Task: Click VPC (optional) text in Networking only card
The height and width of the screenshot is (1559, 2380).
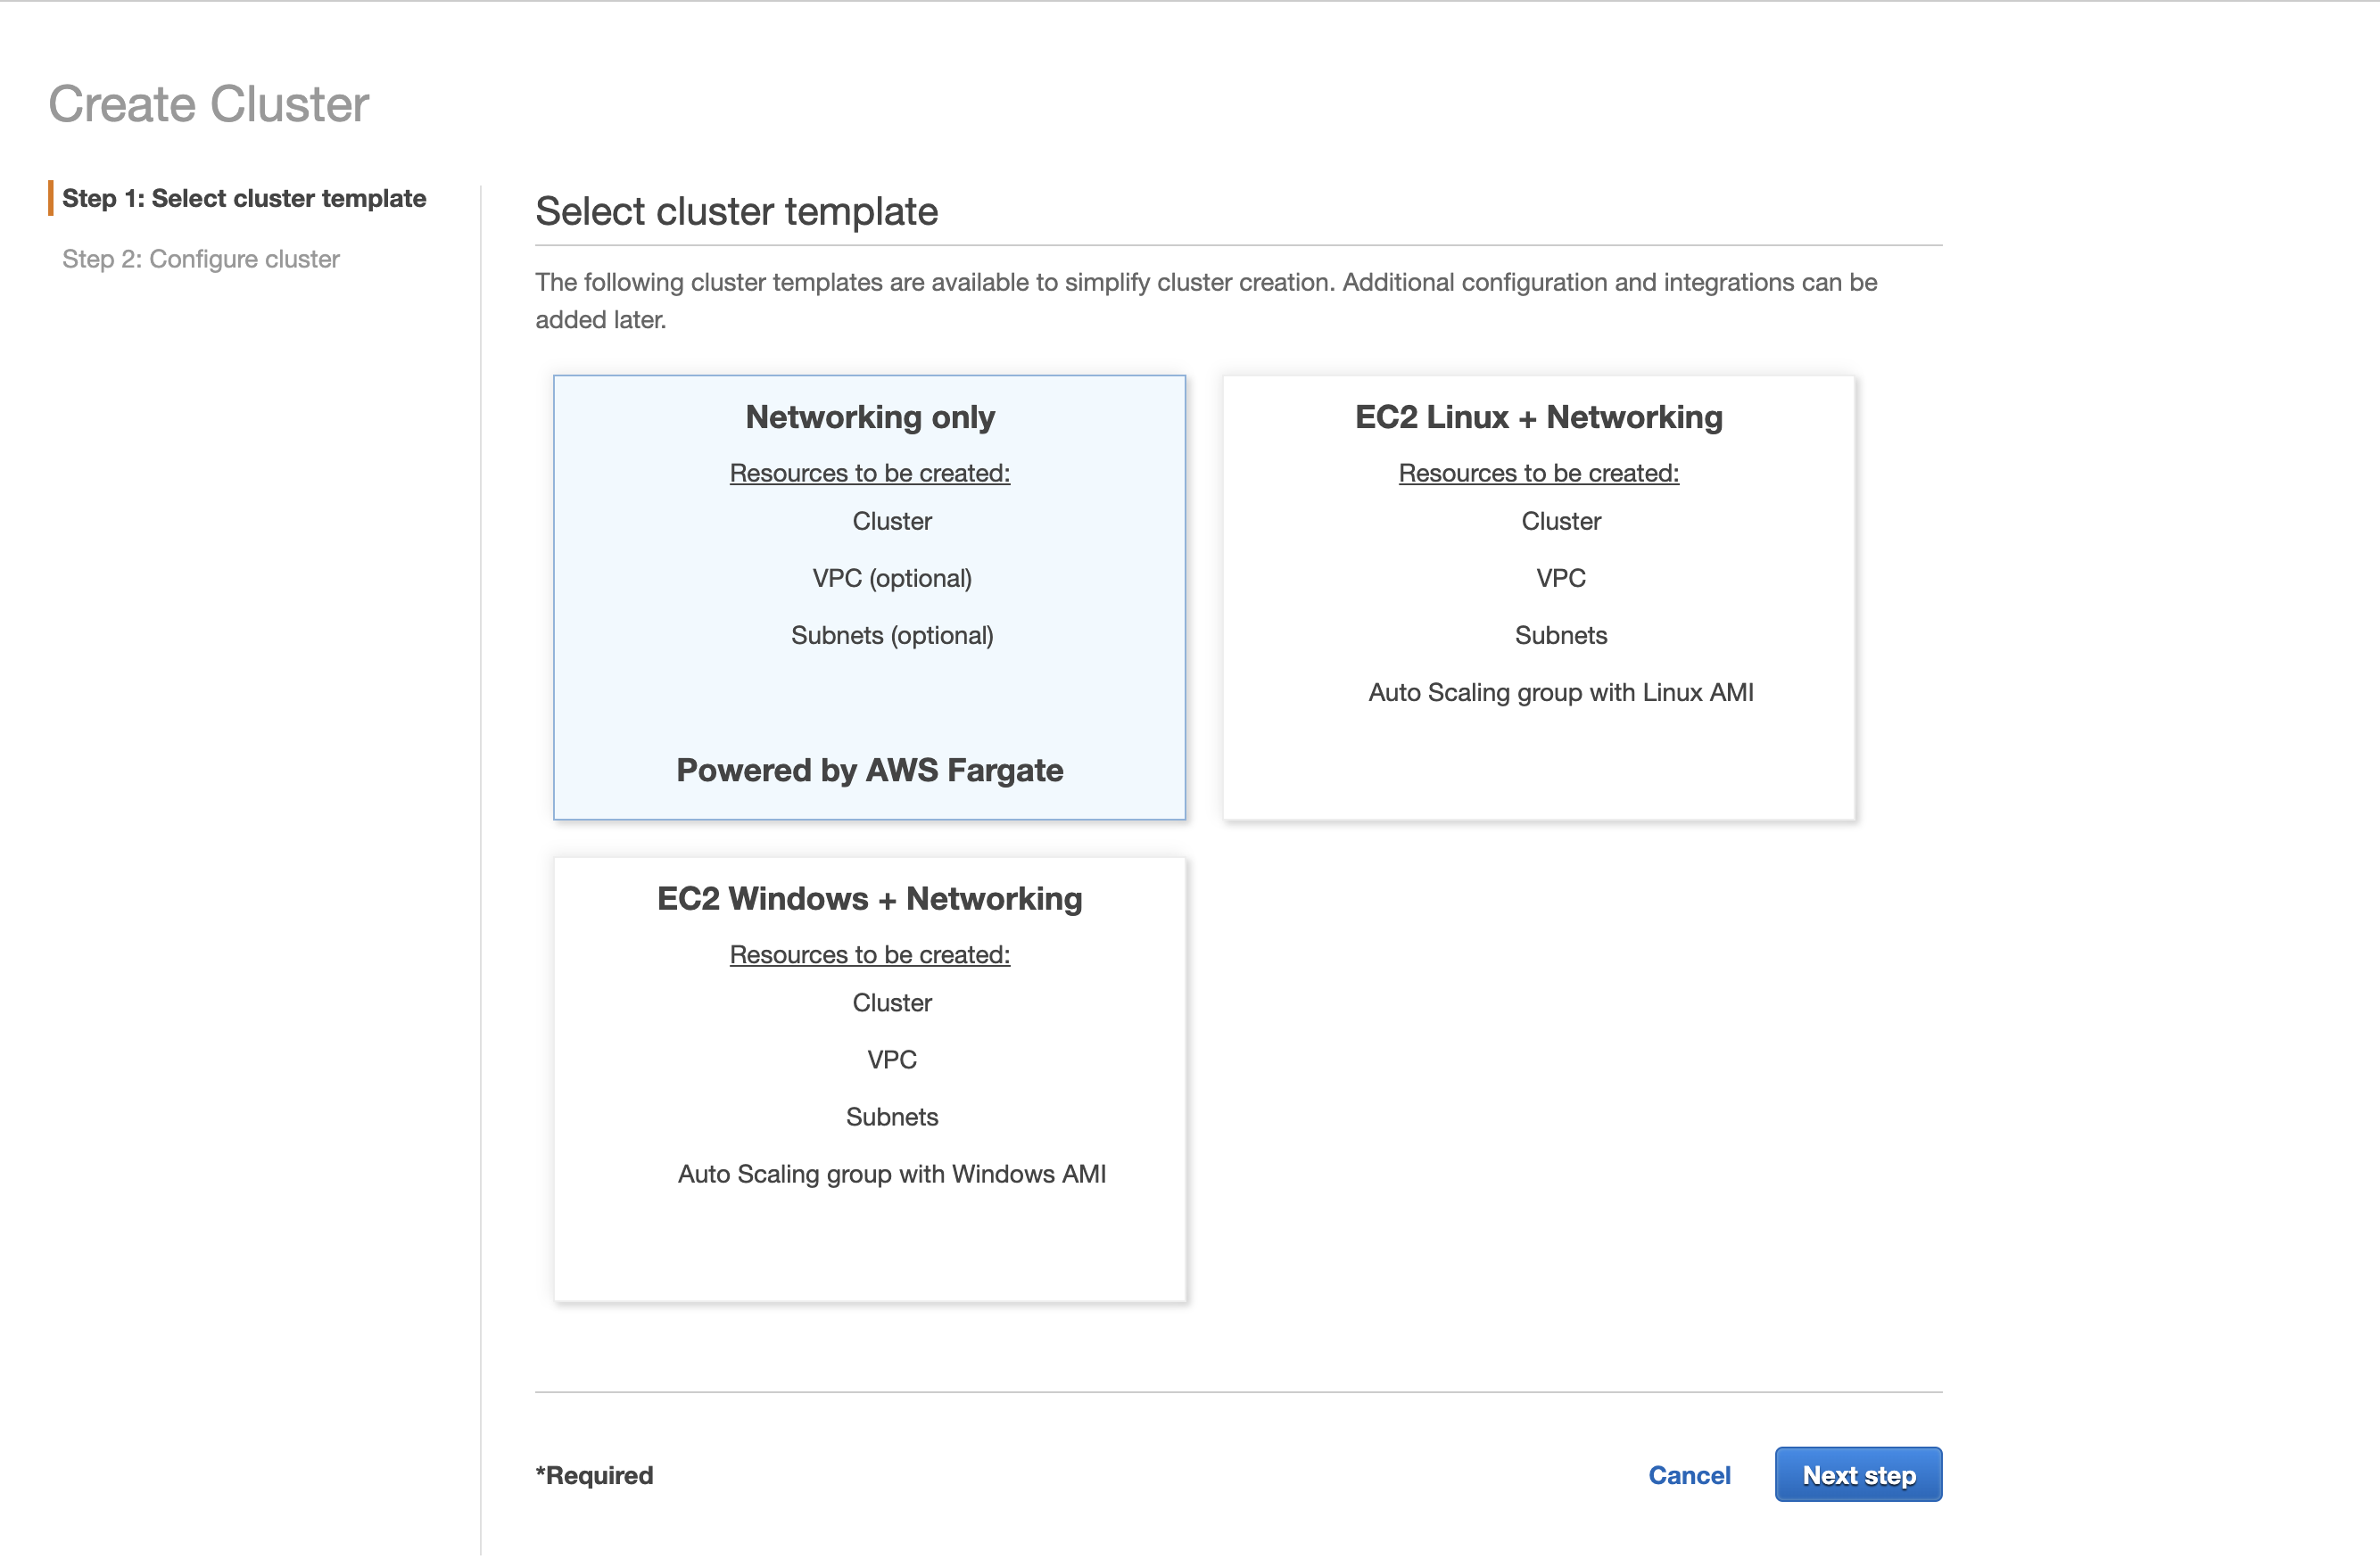Action: pos(891,577)
